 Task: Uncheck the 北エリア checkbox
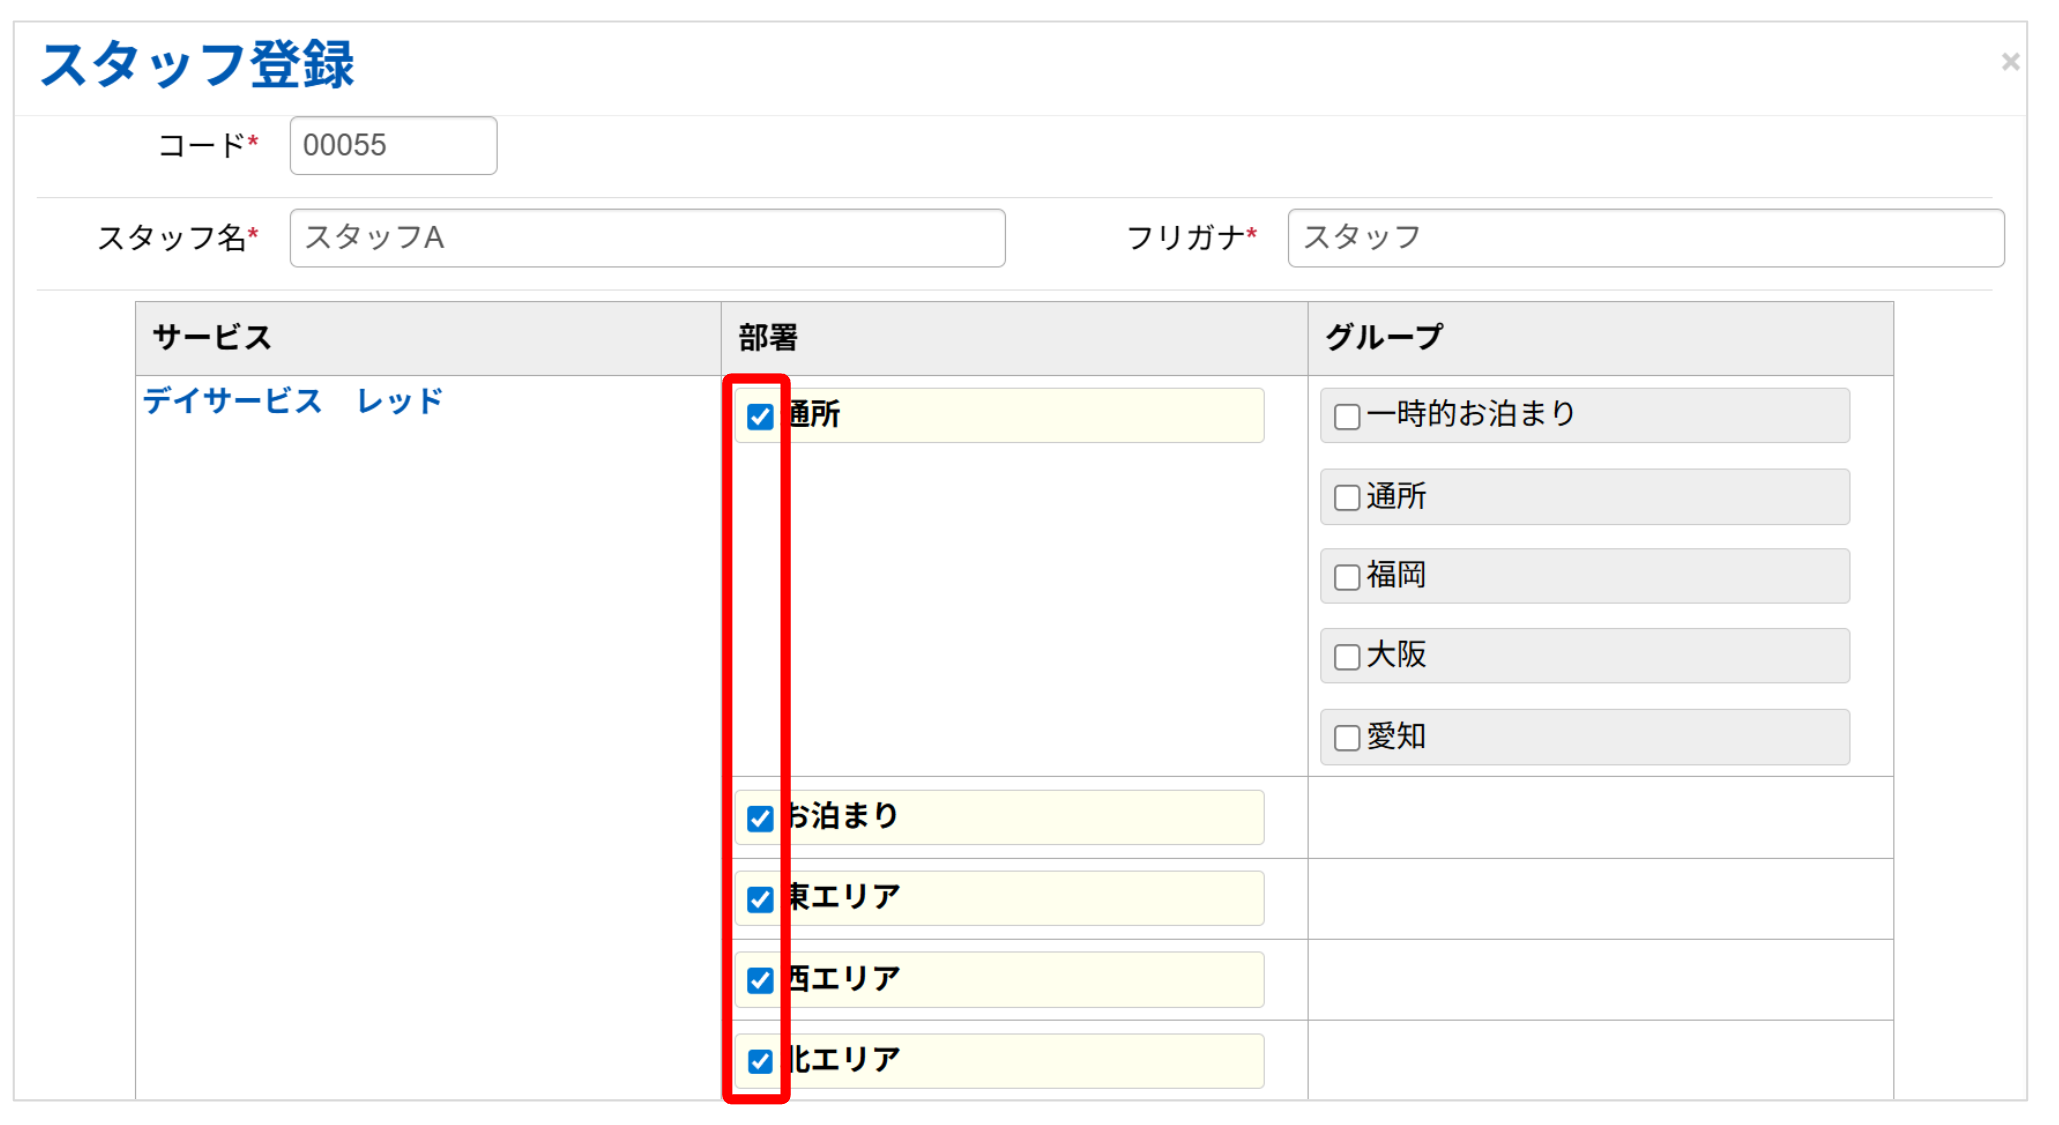[760, 1061]
